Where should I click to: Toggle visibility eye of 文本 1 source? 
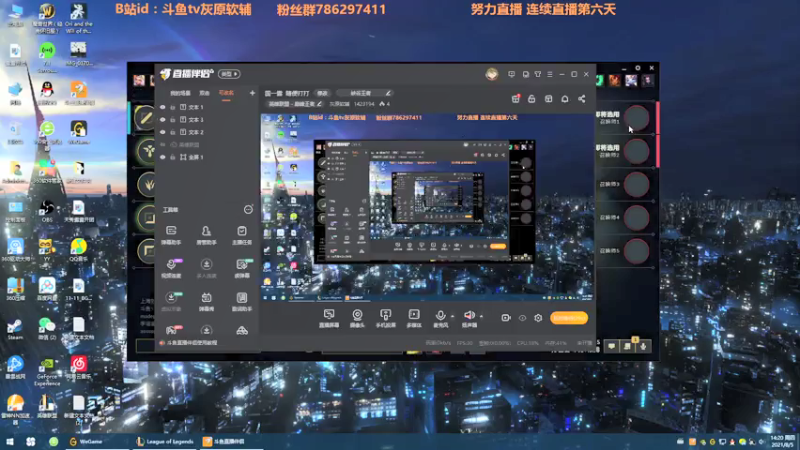coord(163,107)
